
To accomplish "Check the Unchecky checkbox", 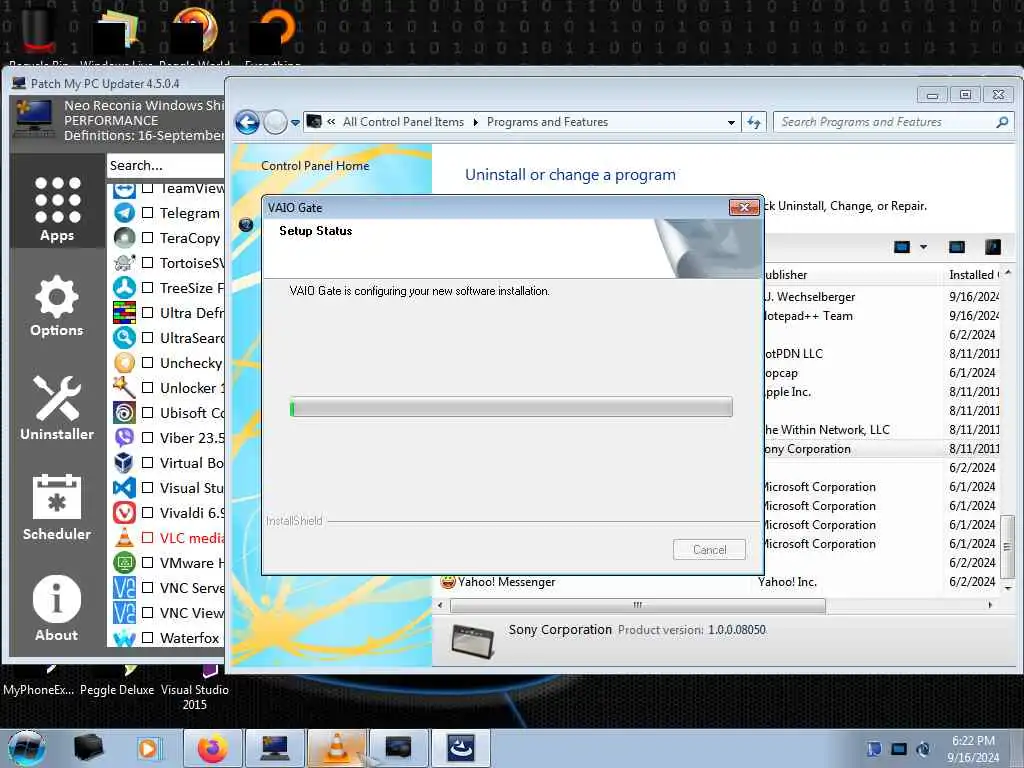I will 148,362.
